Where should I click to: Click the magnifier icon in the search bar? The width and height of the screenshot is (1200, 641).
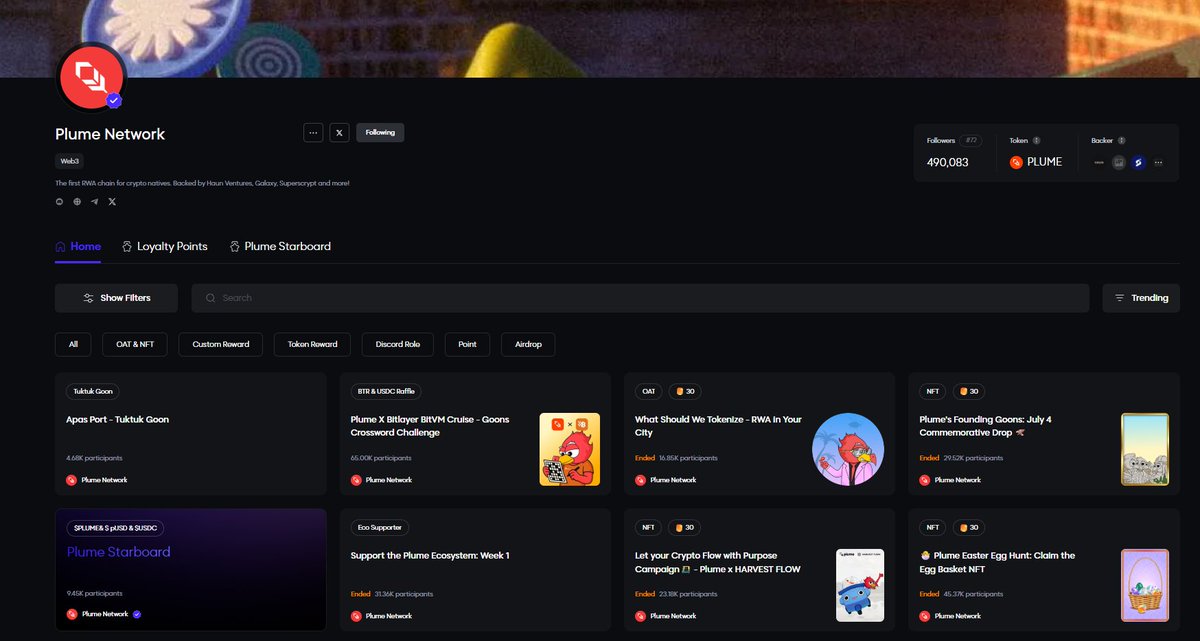[210, 298]
